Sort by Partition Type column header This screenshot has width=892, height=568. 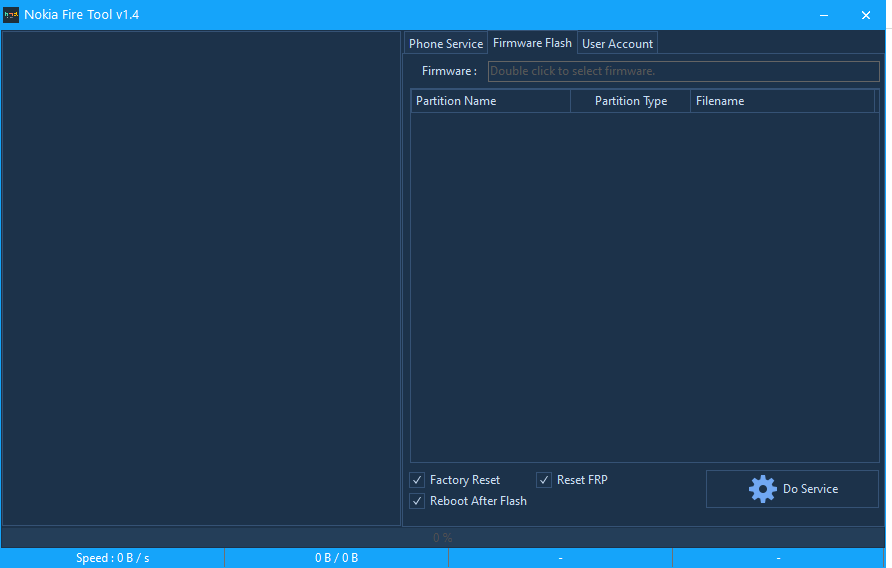(630, 101)
